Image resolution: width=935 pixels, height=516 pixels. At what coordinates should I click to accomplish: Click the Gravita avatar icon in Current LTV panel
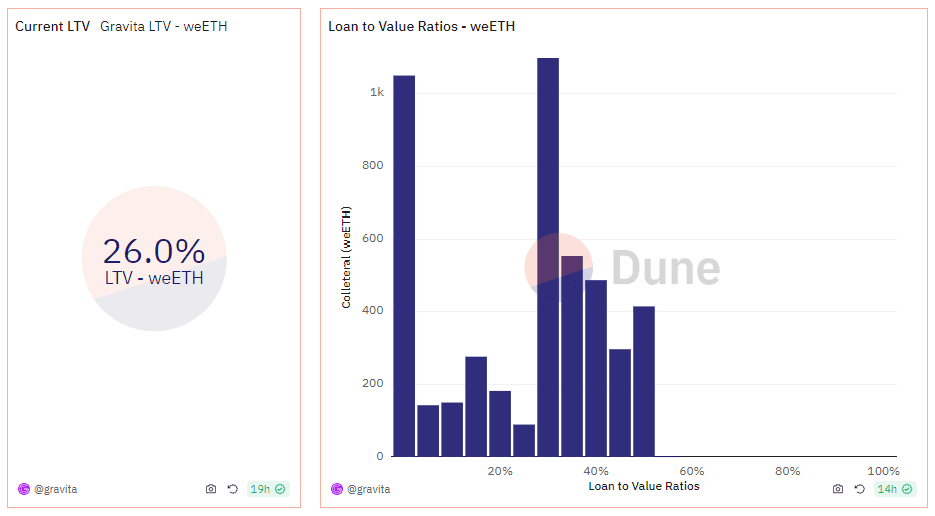tap(24, 489)
